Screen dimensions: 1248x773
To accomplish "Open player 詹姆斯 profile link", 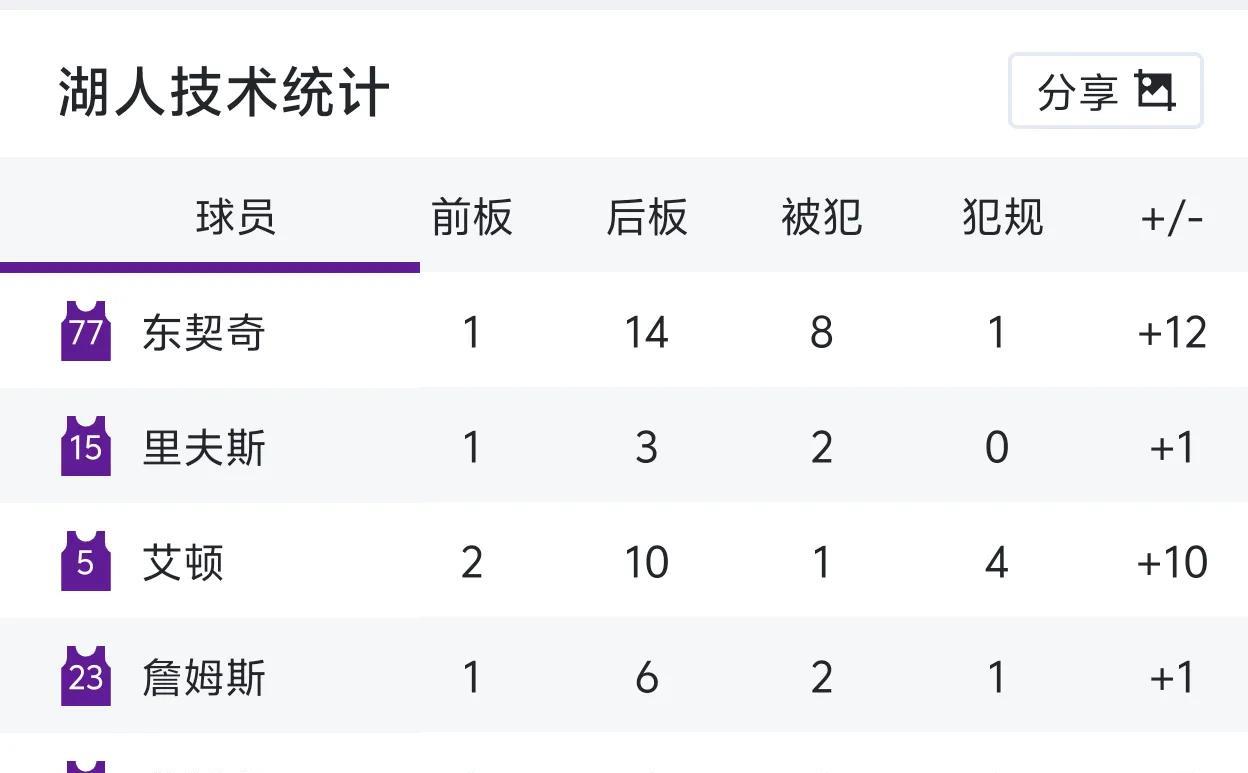I will (204, 678).
